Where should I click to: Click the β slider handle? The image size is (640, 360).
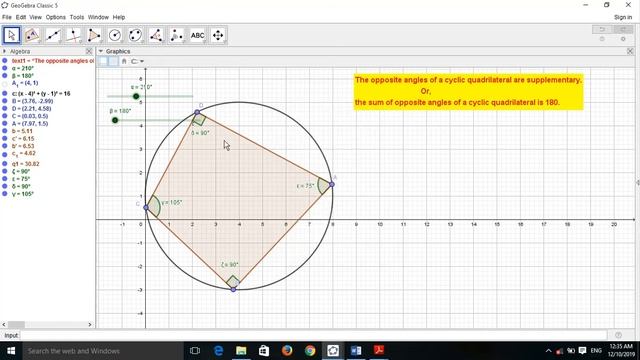115,120
